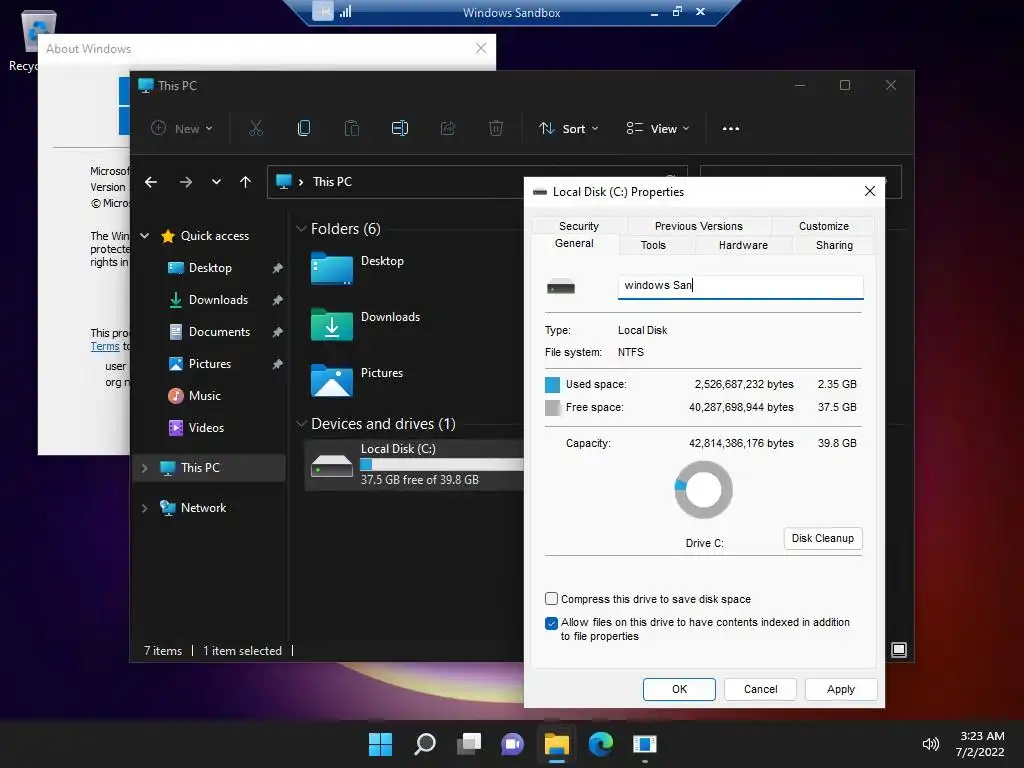Click the Cut scissors icon in toolbar
Viewport: 1024px width, 768px height.
coord(255,129)
